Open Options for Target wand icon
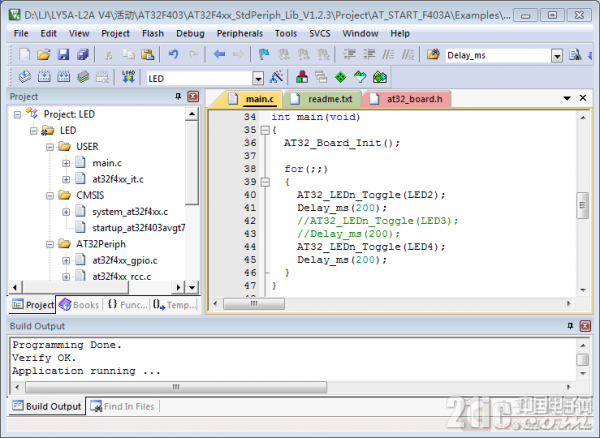600x438 pixels. (x=276, y=77)
